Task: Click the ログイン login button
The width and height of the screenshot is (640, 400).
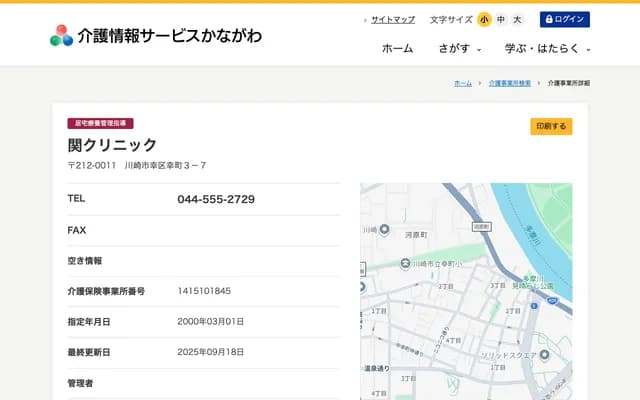Action: 565,19
